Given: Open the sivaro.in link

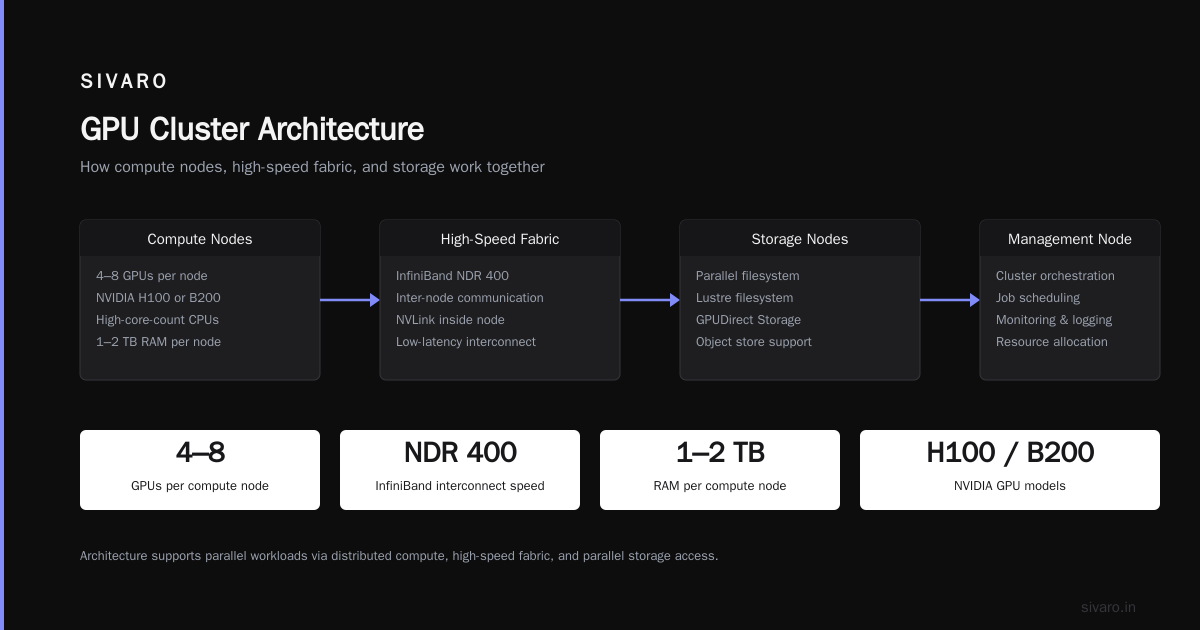Looking at the screenshot, I should click(x=1108, y=607).
